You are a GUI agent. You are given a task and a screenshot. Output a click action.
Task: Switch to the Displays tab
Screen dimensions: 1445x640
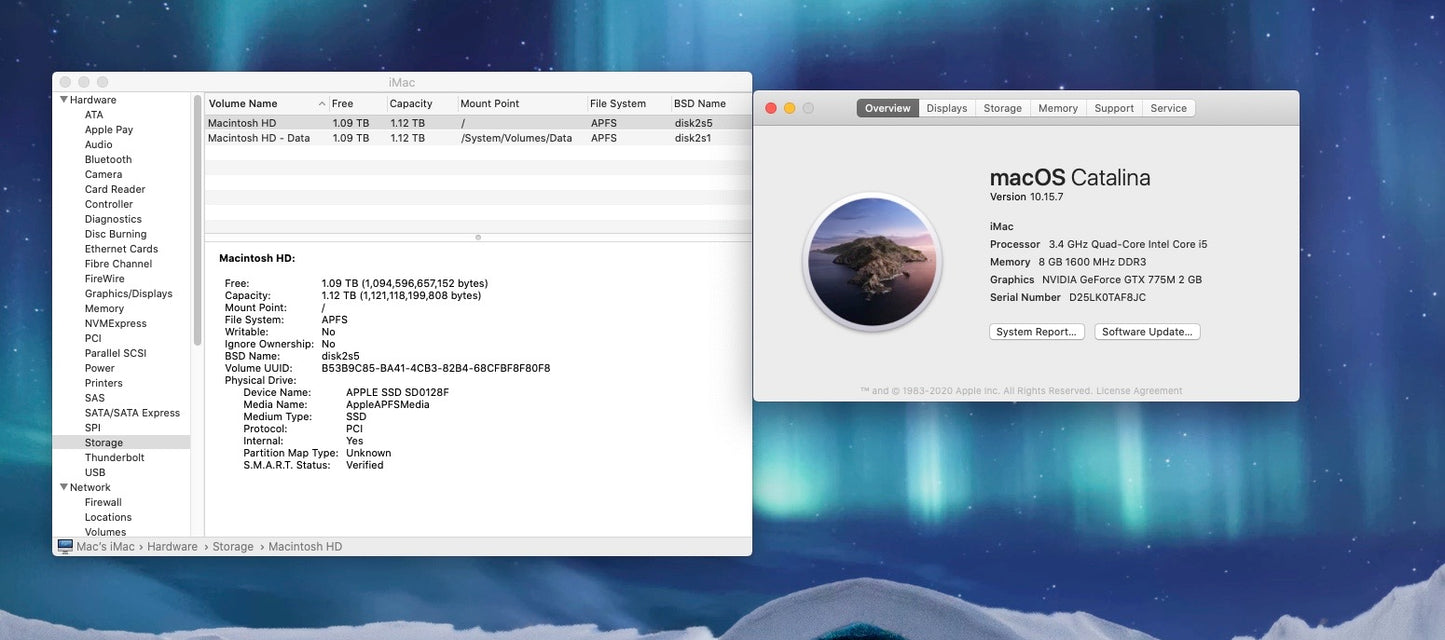point(946,107)
